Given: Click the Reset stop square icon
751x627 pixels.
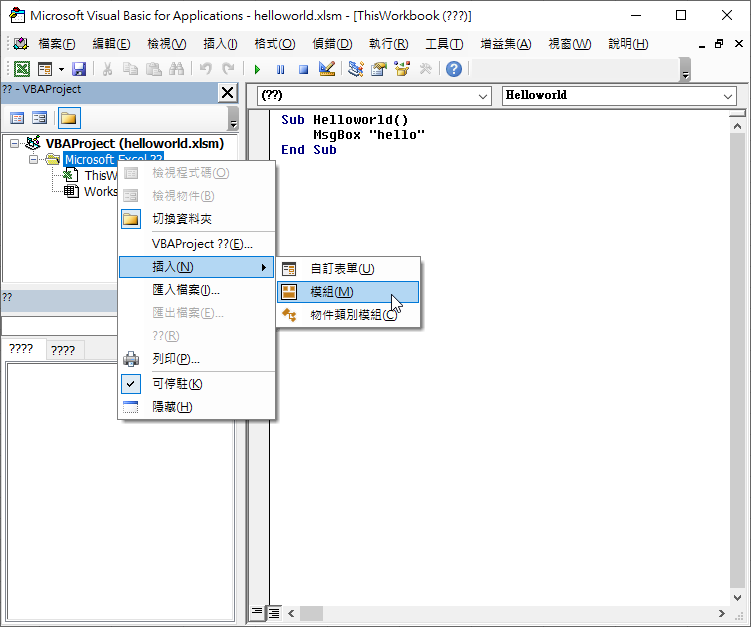Looking at the screenshot, I should (302, 69).
